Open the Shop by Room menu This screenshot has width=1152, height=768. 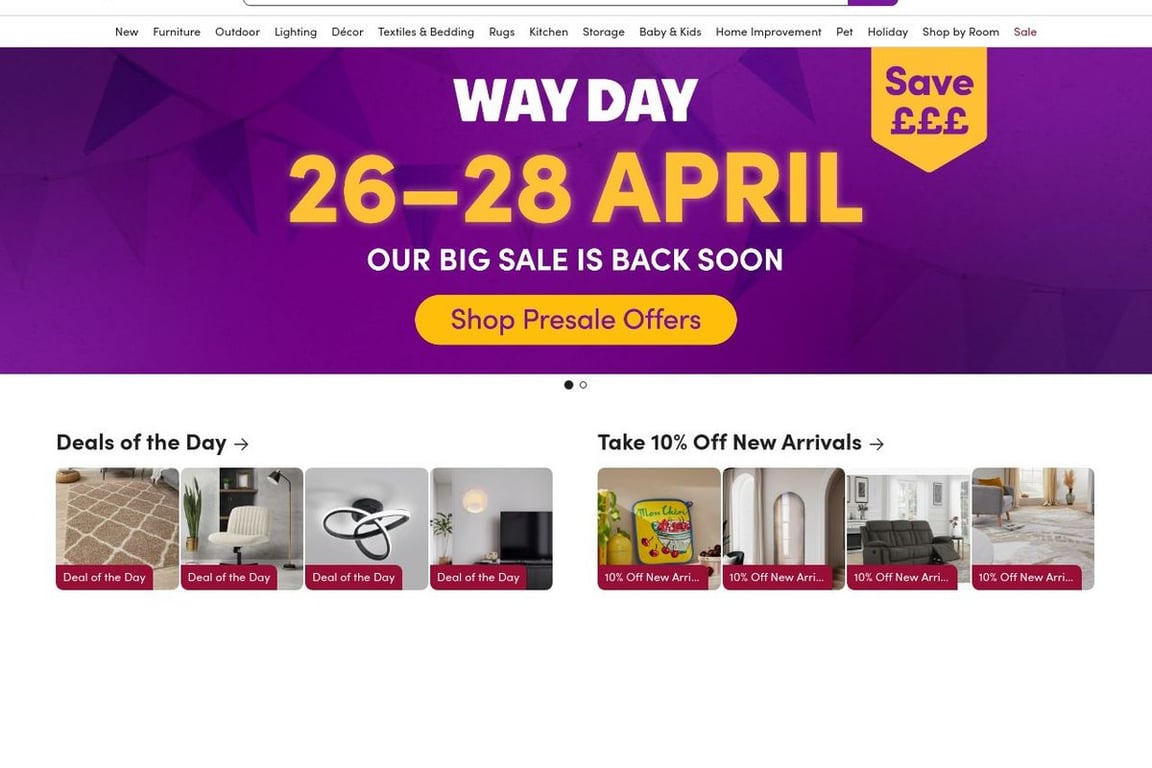(960, 32)
